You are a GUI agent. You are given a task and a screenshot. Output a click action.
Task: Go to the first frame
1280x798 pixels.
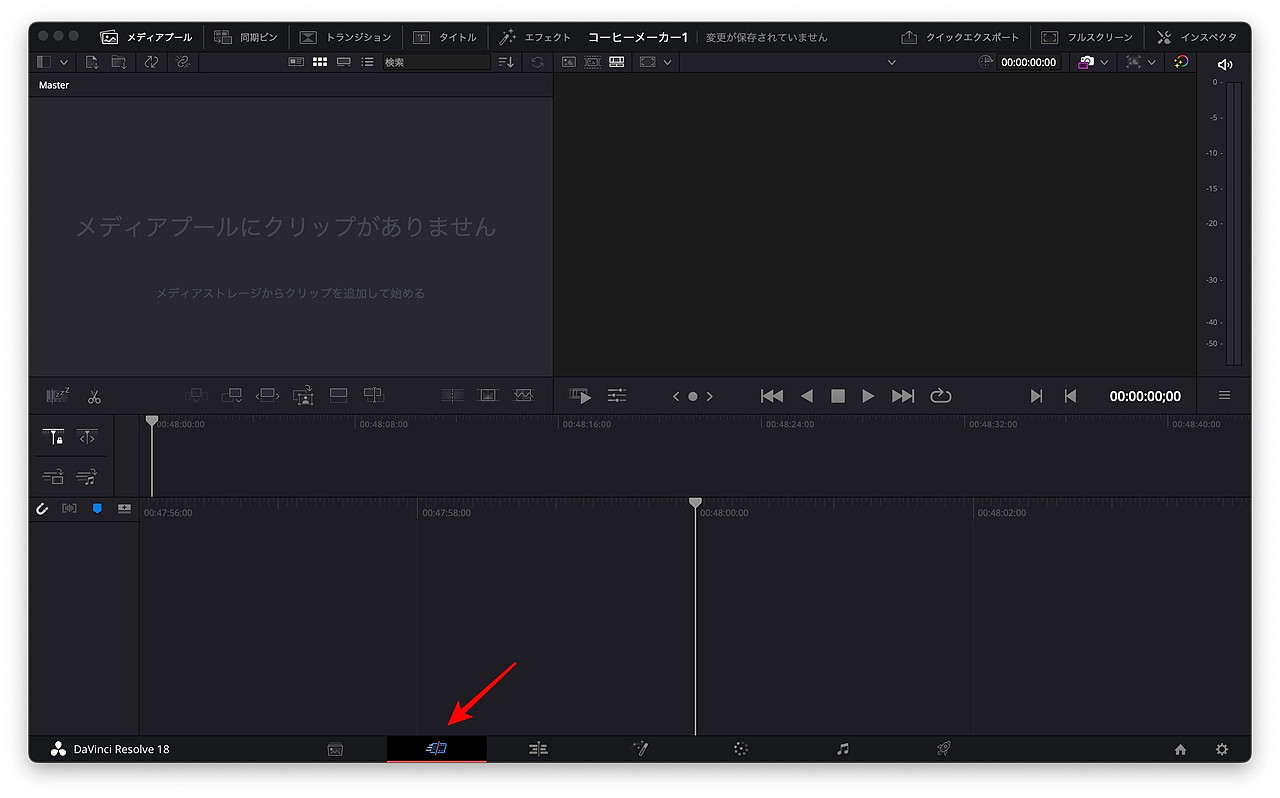772,396
